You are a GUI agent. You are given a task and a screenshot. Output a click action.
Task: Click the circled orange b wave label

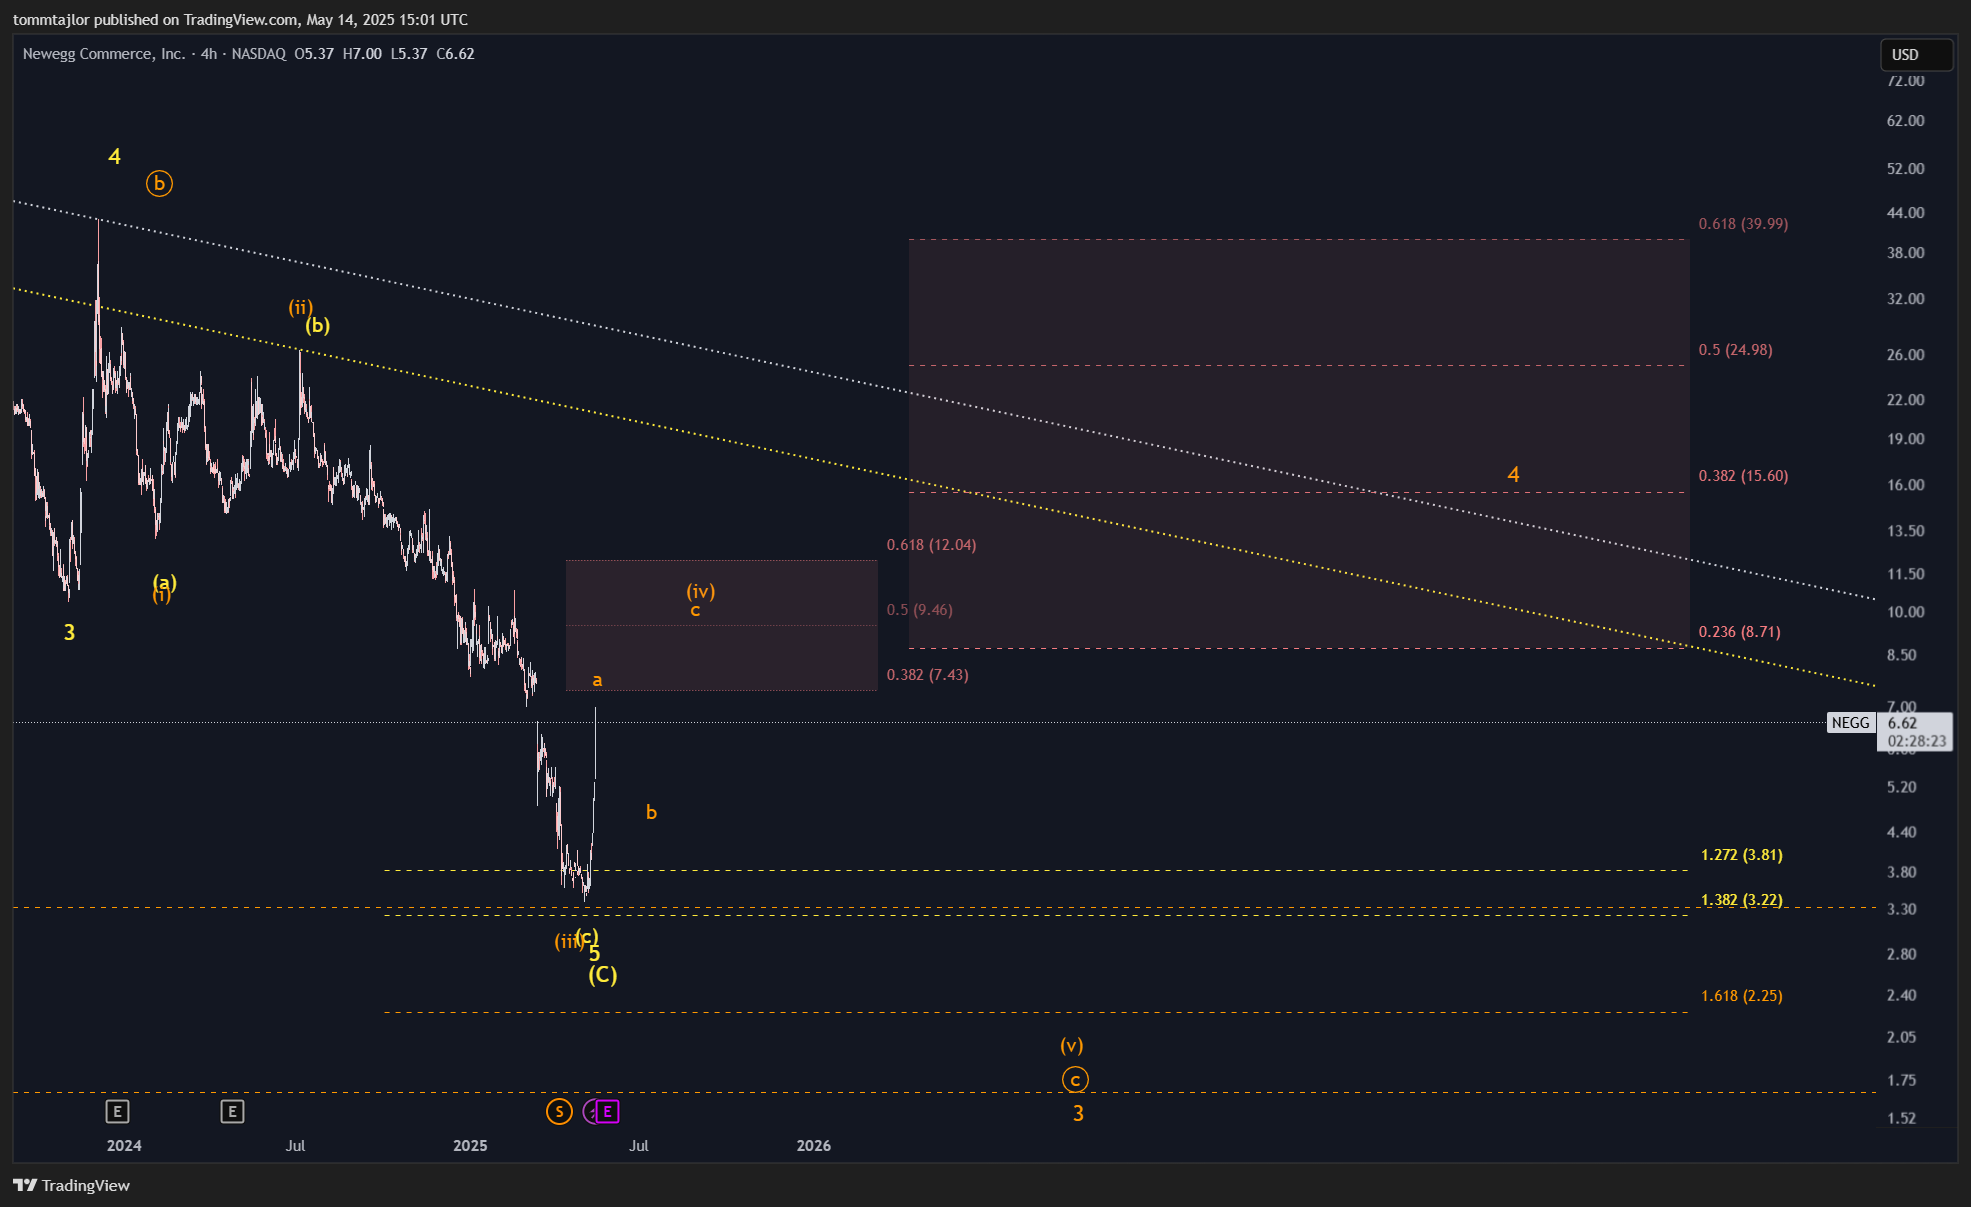pos(159,184)
